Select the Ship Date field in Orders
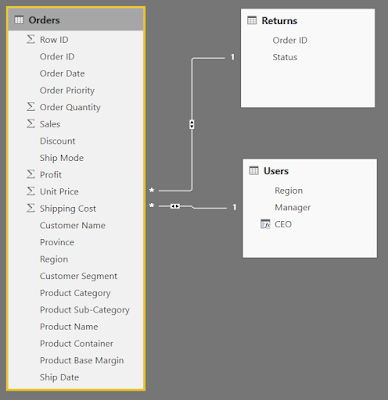 coord(59,377)
